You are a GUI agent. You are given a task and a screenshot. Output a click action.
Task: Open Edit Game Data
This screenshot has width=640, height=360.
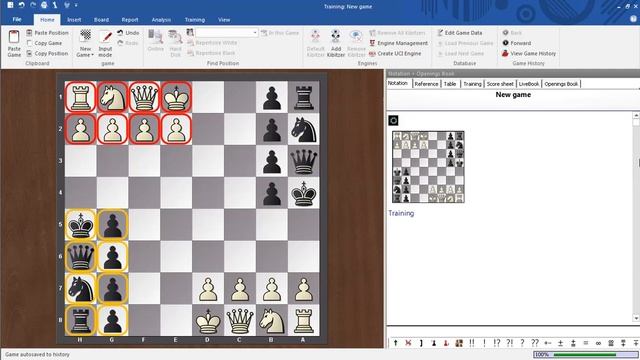pyautogui.click(x=460, y=33)
